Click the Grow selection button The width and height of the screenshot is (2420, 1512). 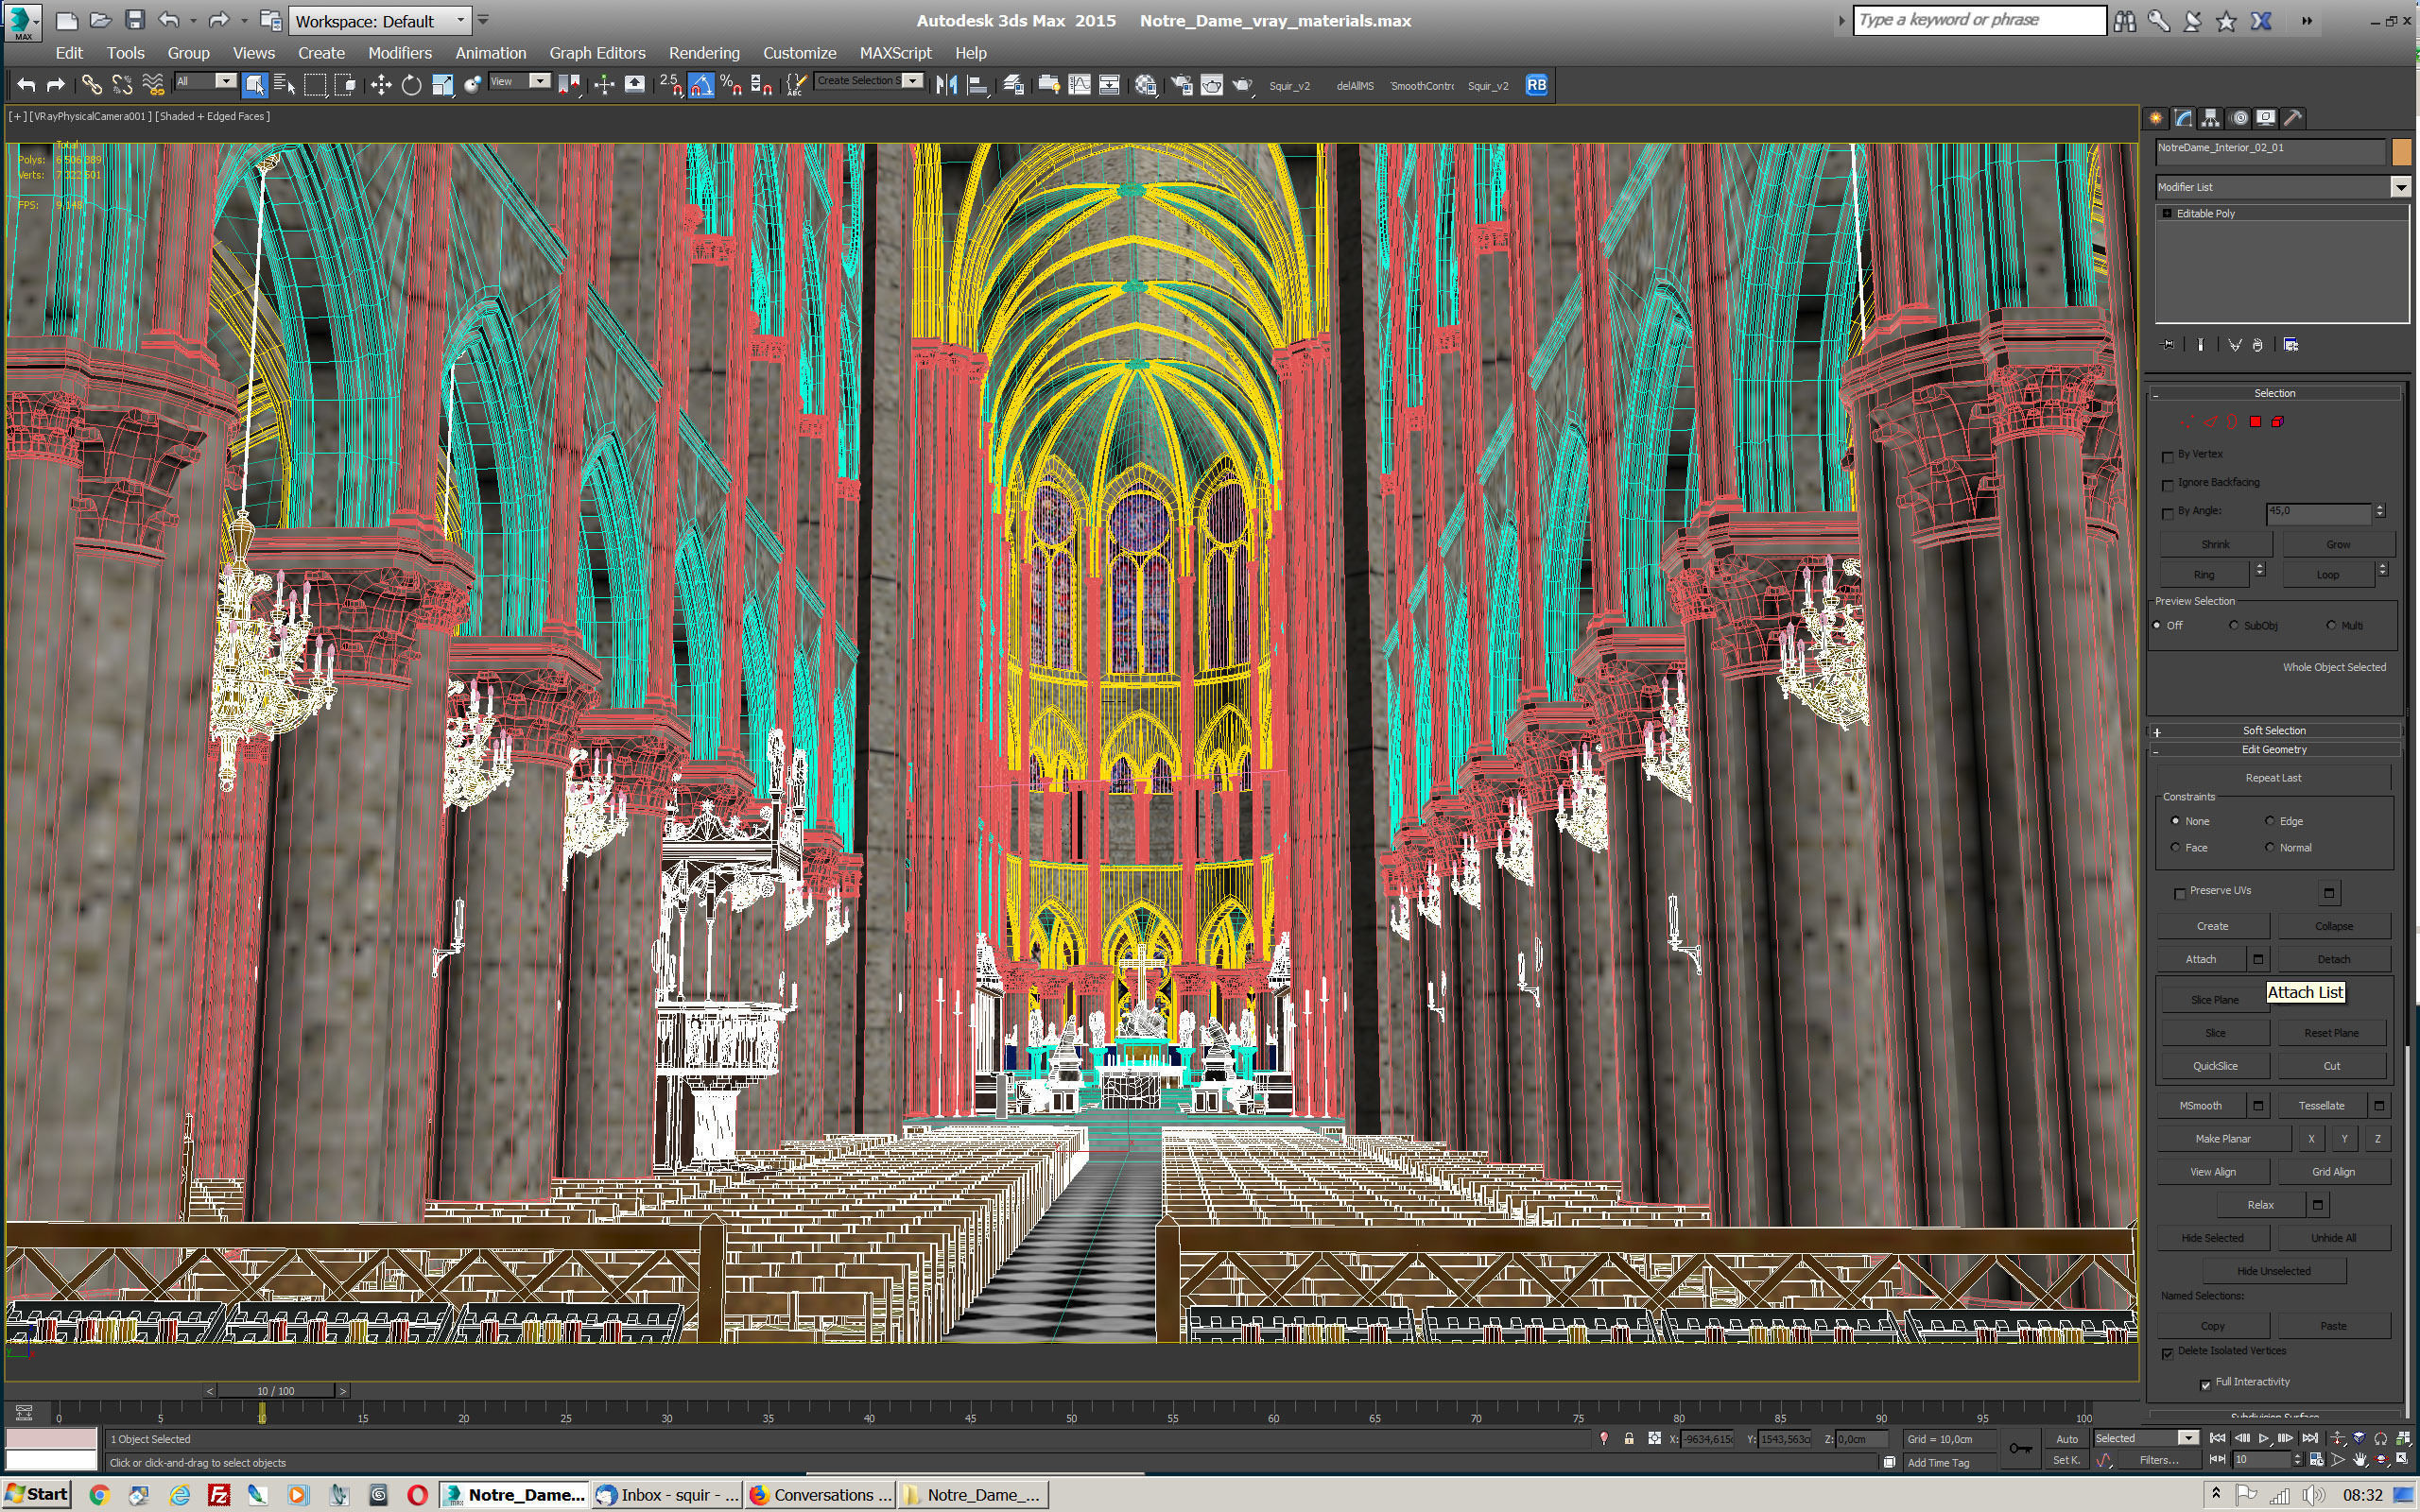[2338, 545]
